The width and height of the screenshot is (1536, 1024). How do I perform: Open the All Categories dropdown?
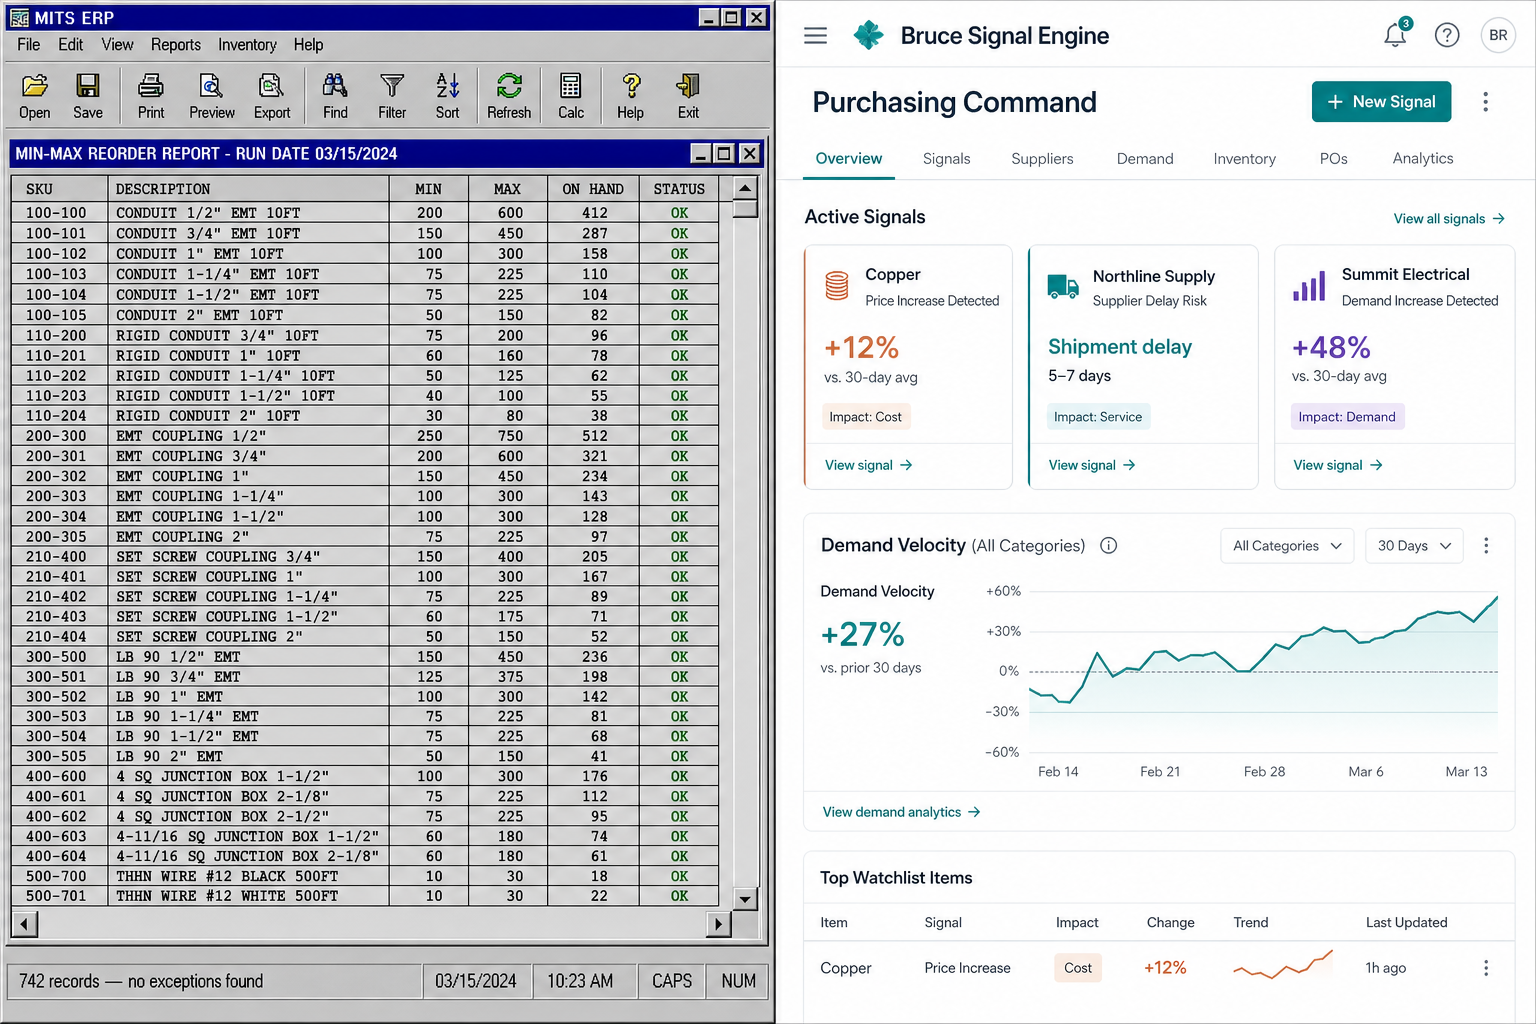click(1287, 546)
